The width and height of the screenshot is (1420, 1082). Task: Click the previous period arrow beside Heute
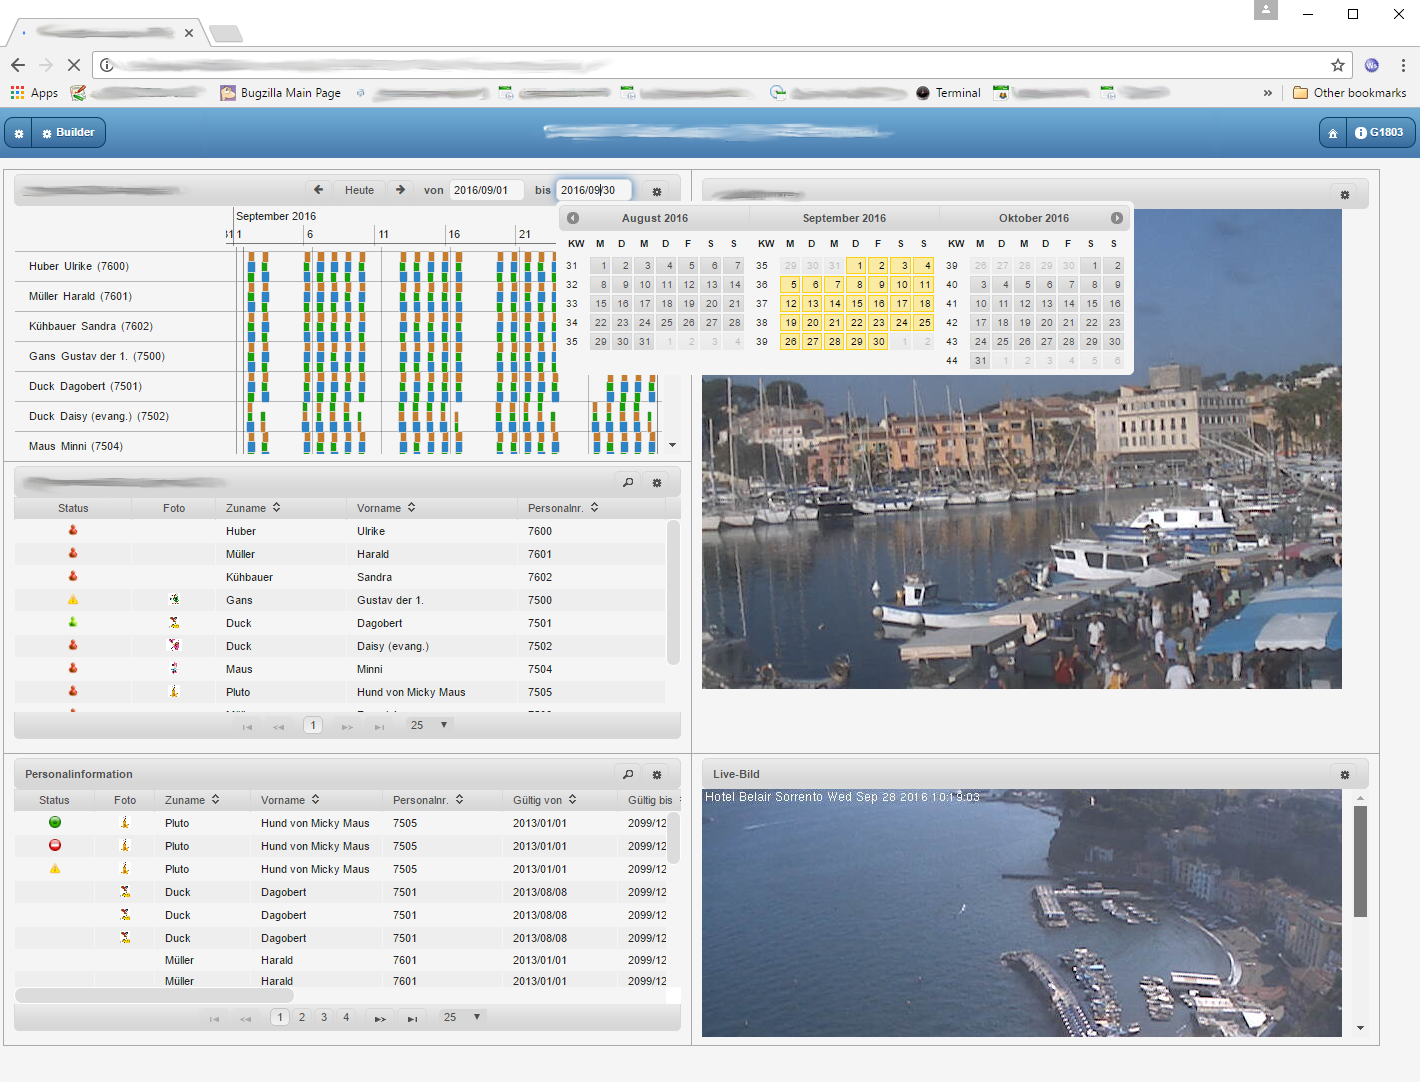pyautogui.click(x=319, y=190)
